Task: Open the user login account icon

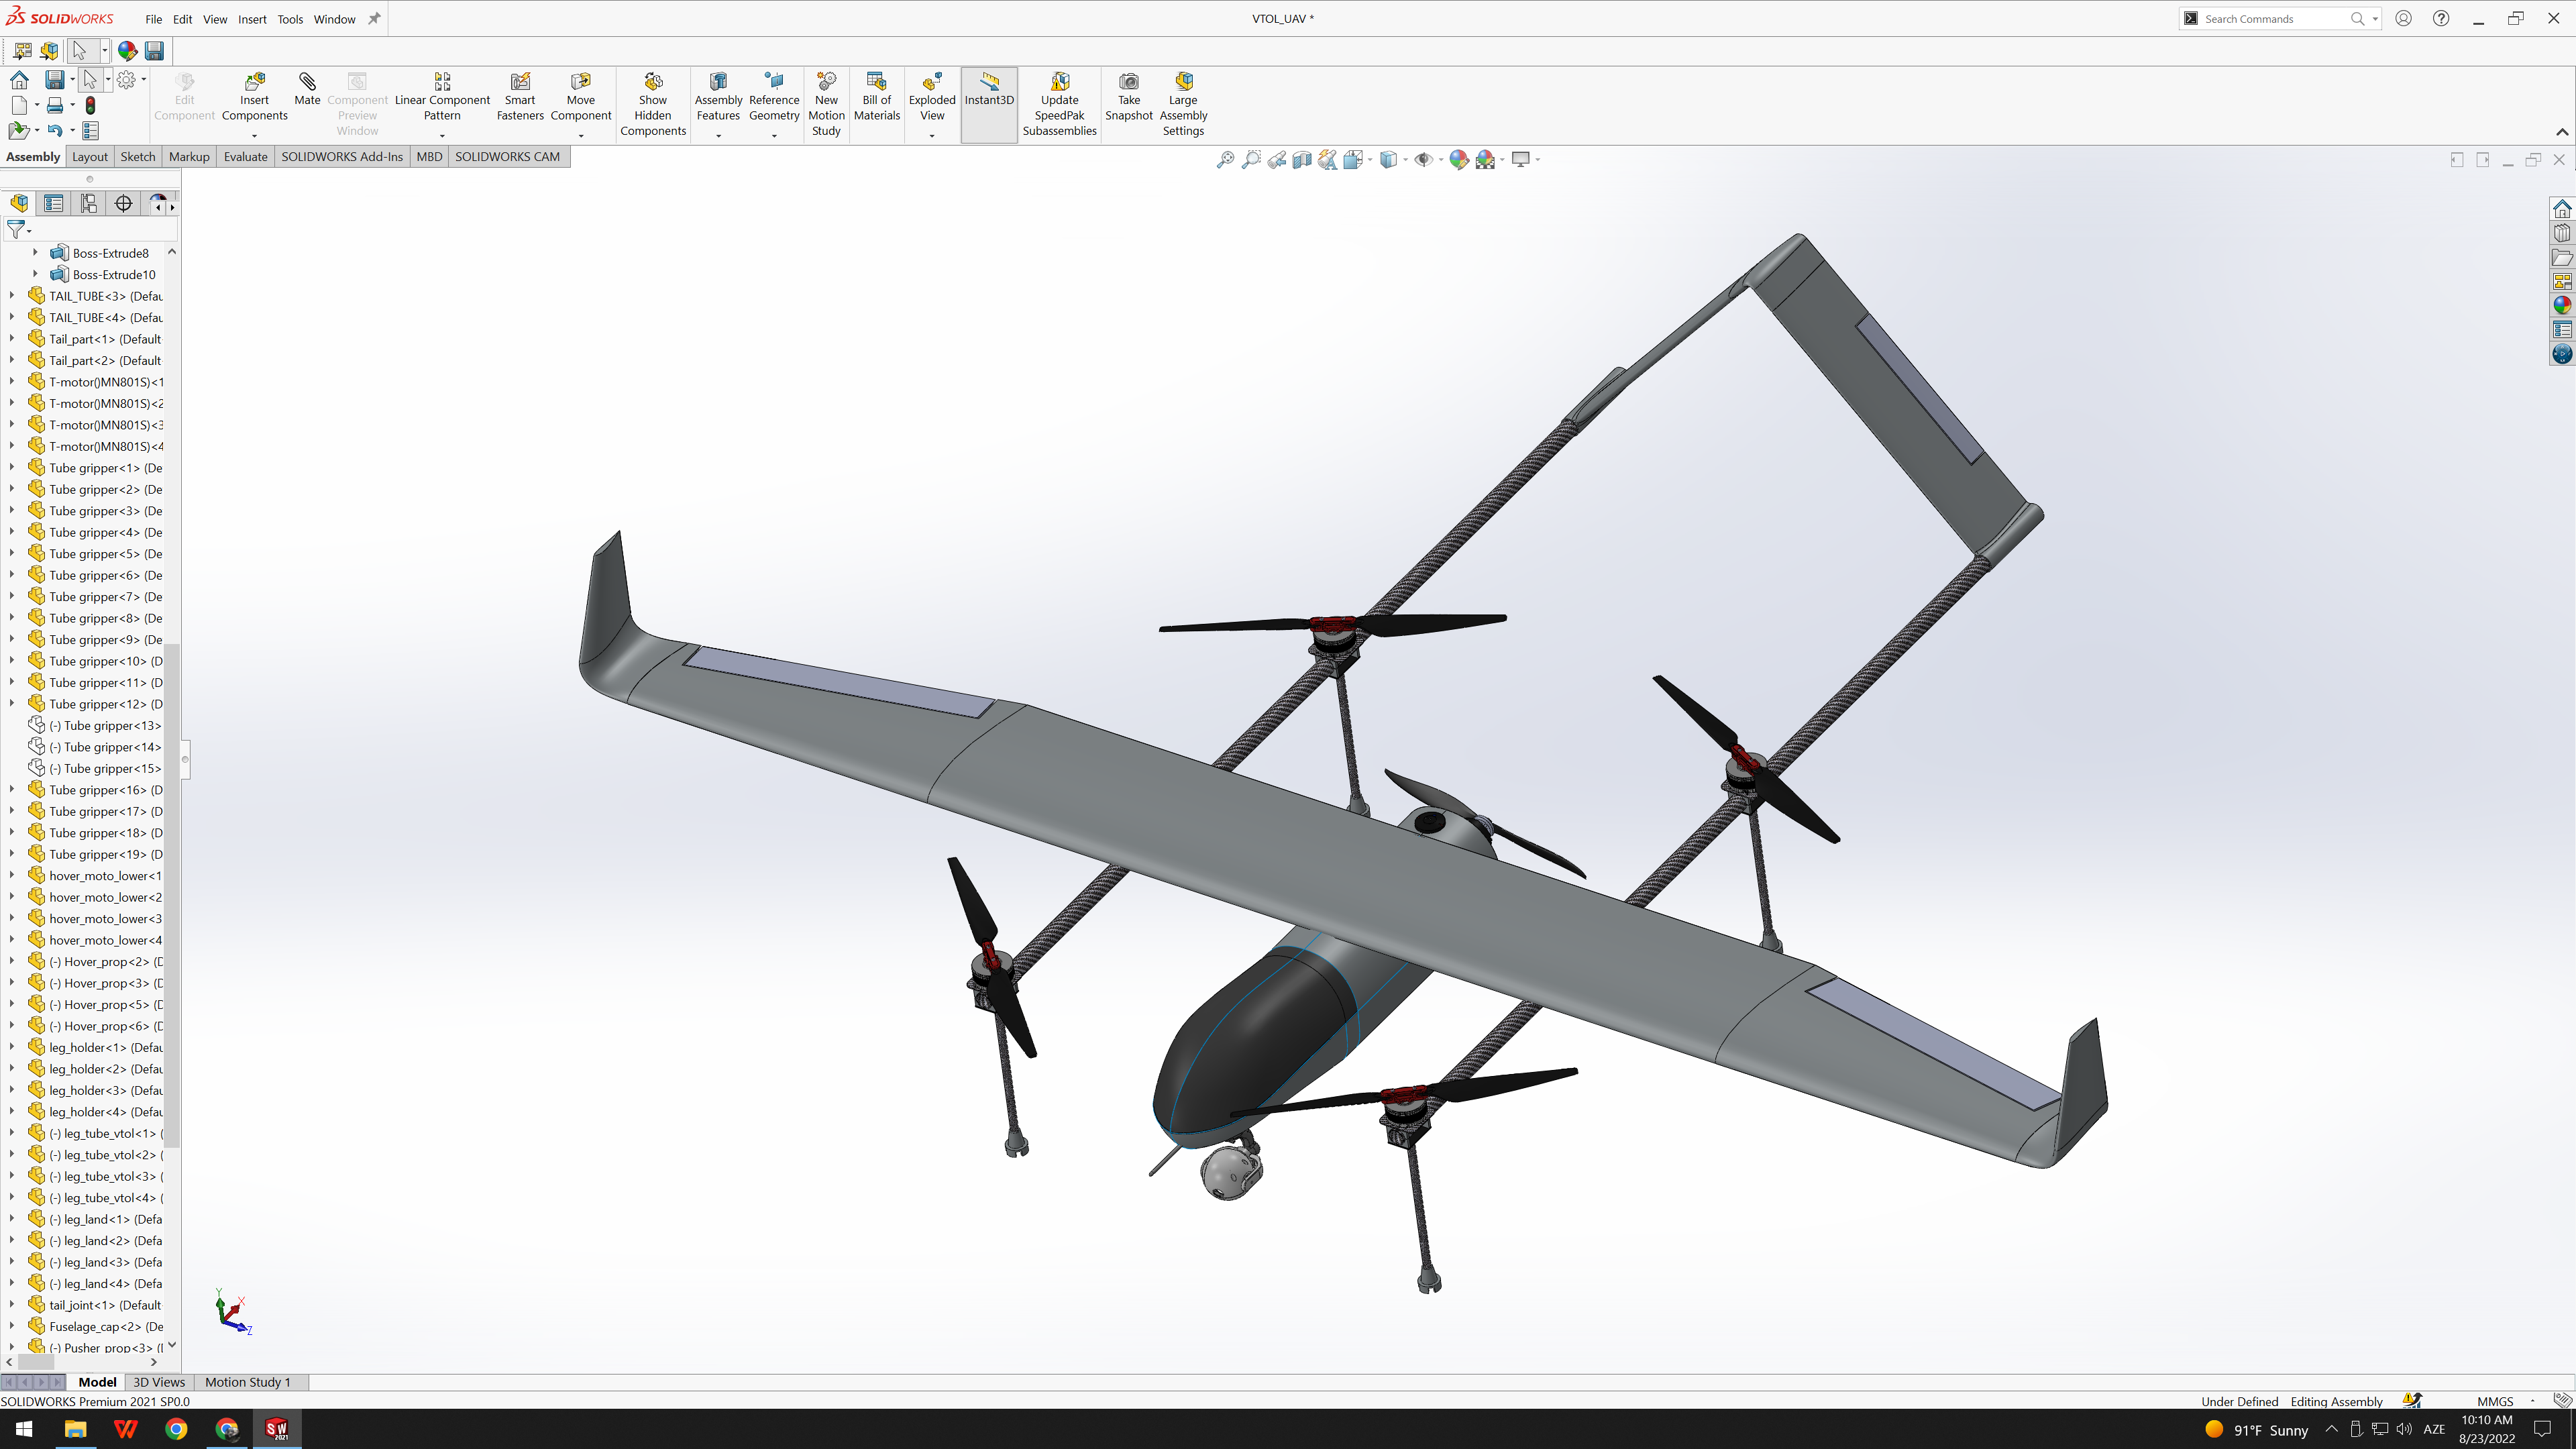Action: (x=2404, y=18)
